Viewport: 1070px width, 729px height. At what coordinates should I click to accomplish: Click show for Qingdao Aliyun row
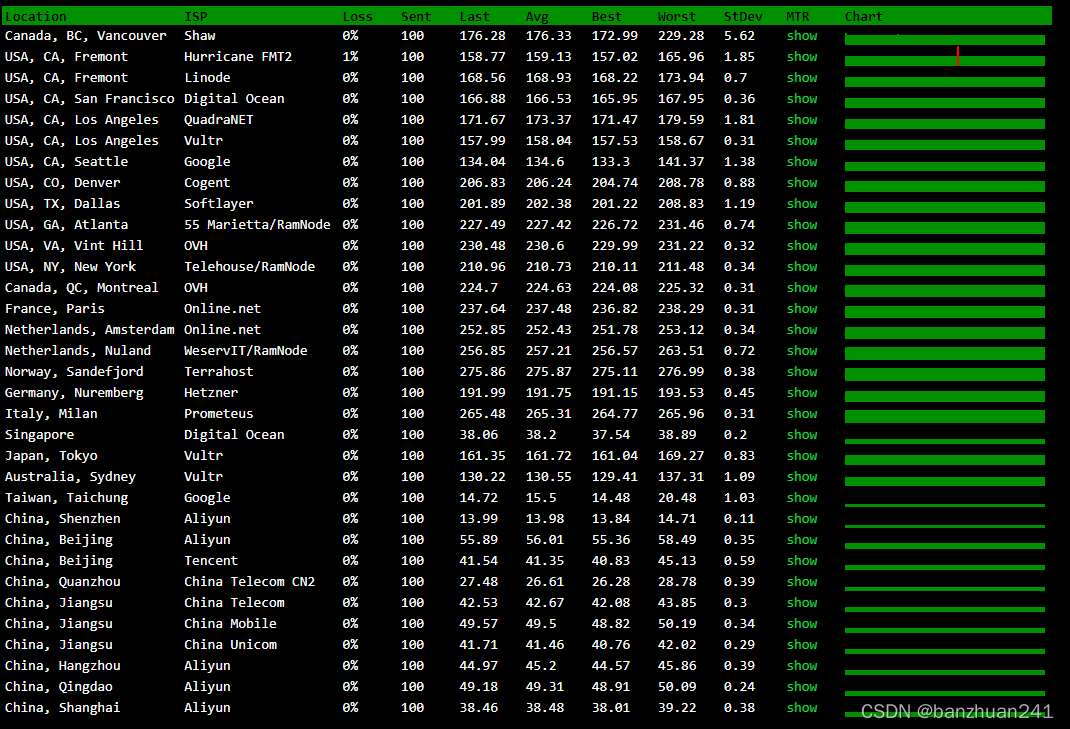(x=802, y=687)
